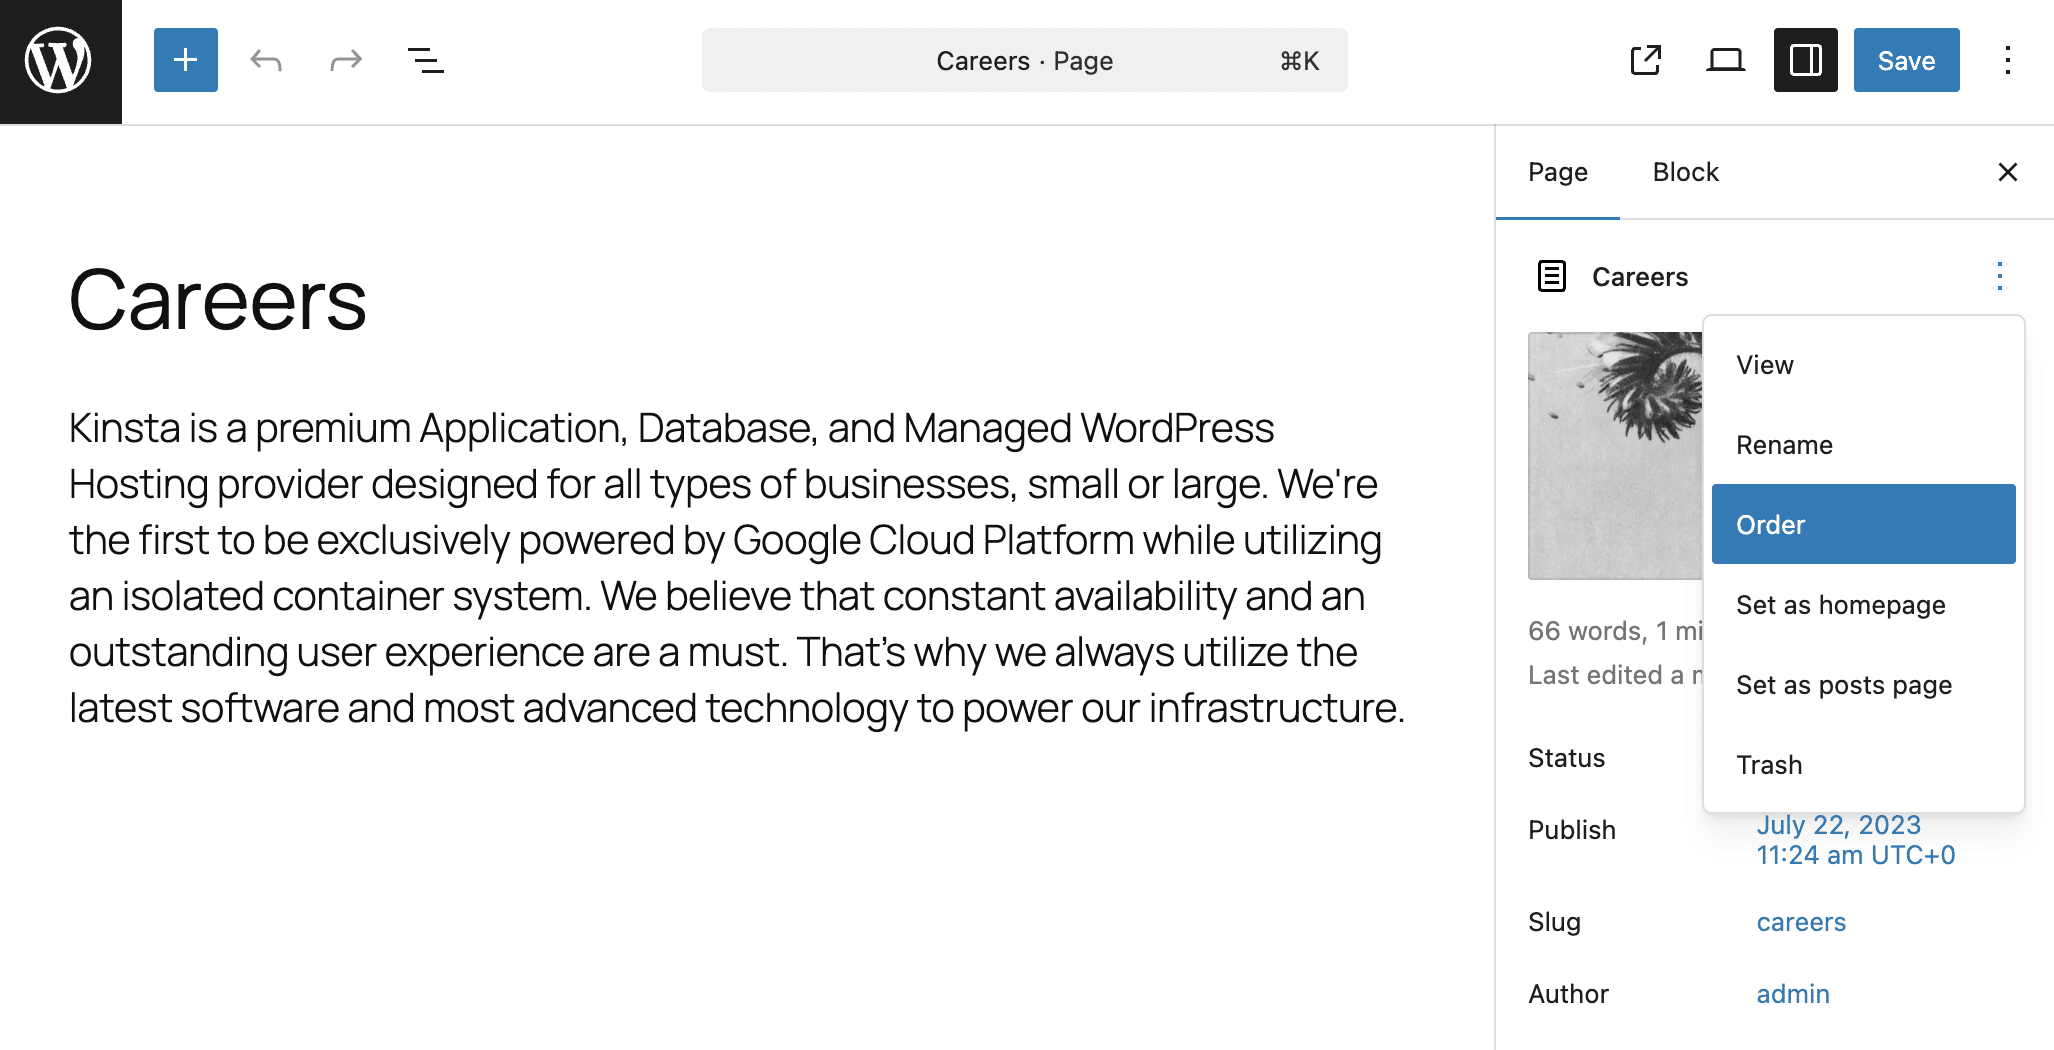Image resolution: width=2054 pixels, height=1050 pixels.
Task: Click the featured image thumbnail
Action: tap(1614, 455)
